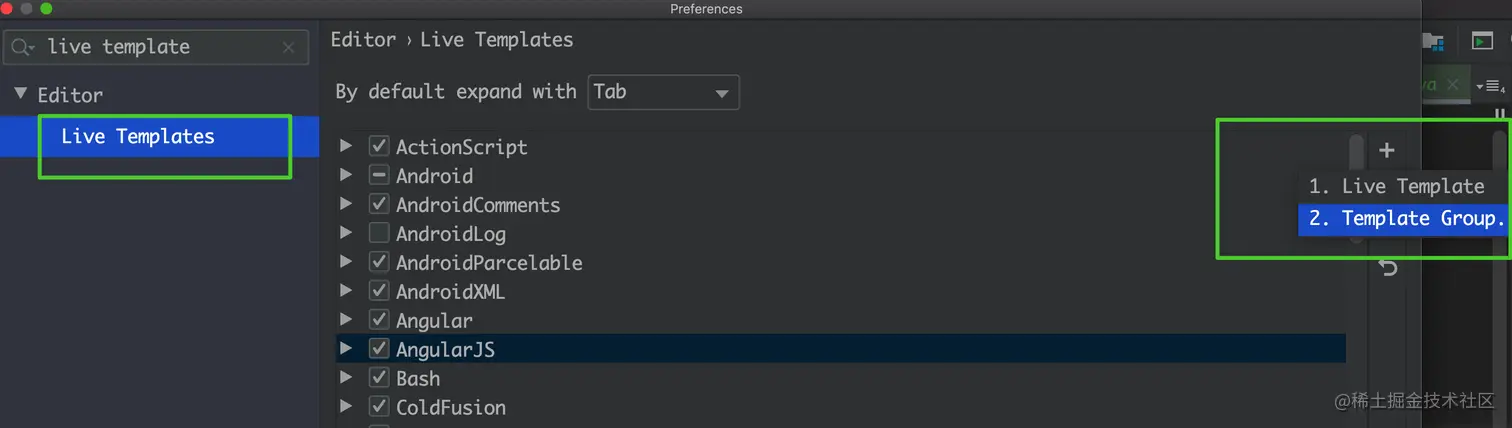Expand the AndroidParcelable group arrow
The image size is (1512, 428).
[346, 261]
